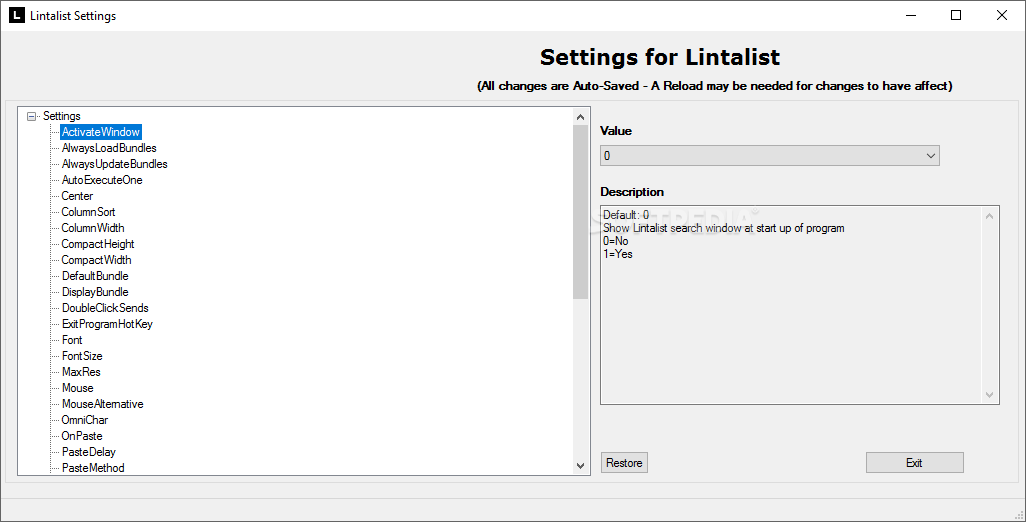Select the OnPaste setting
This screenshot has width=1026, height=522.
(82, 436)
